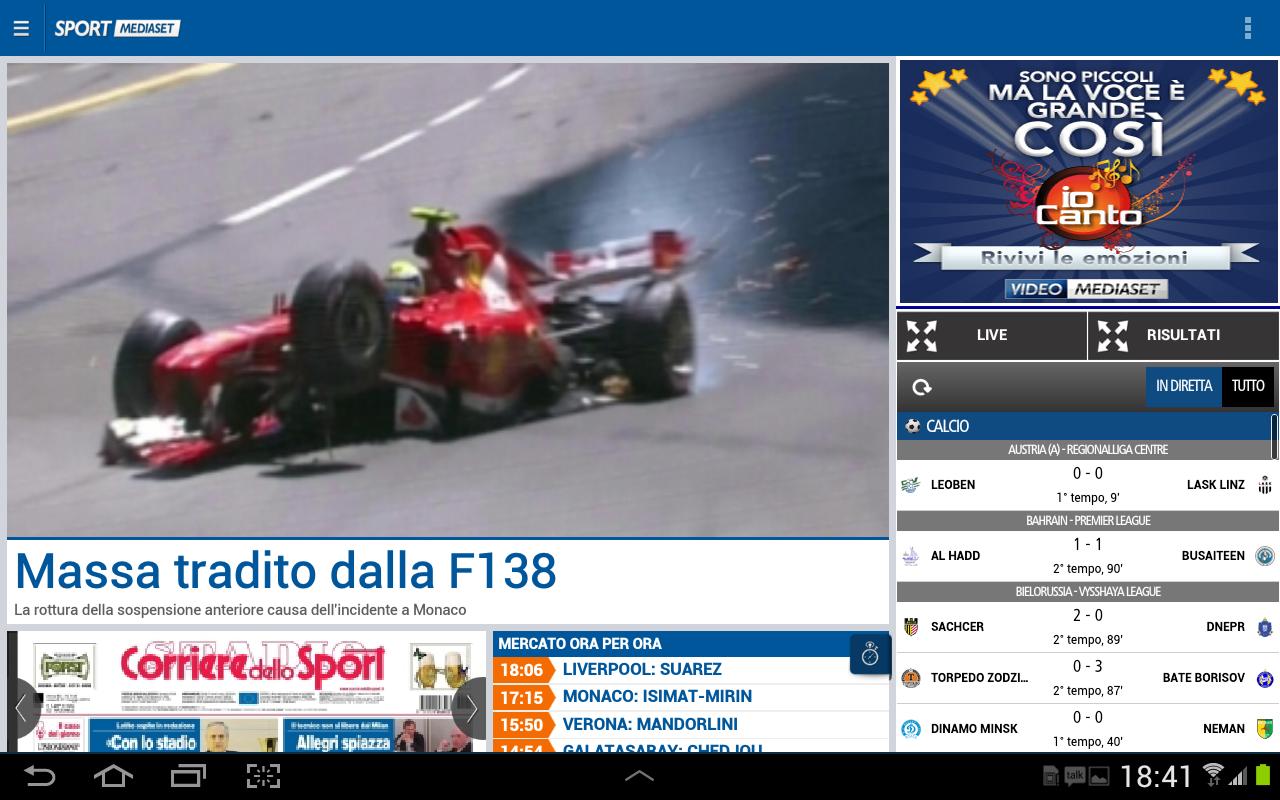Tap the Leoben club crest

click(x=911, y=484)
